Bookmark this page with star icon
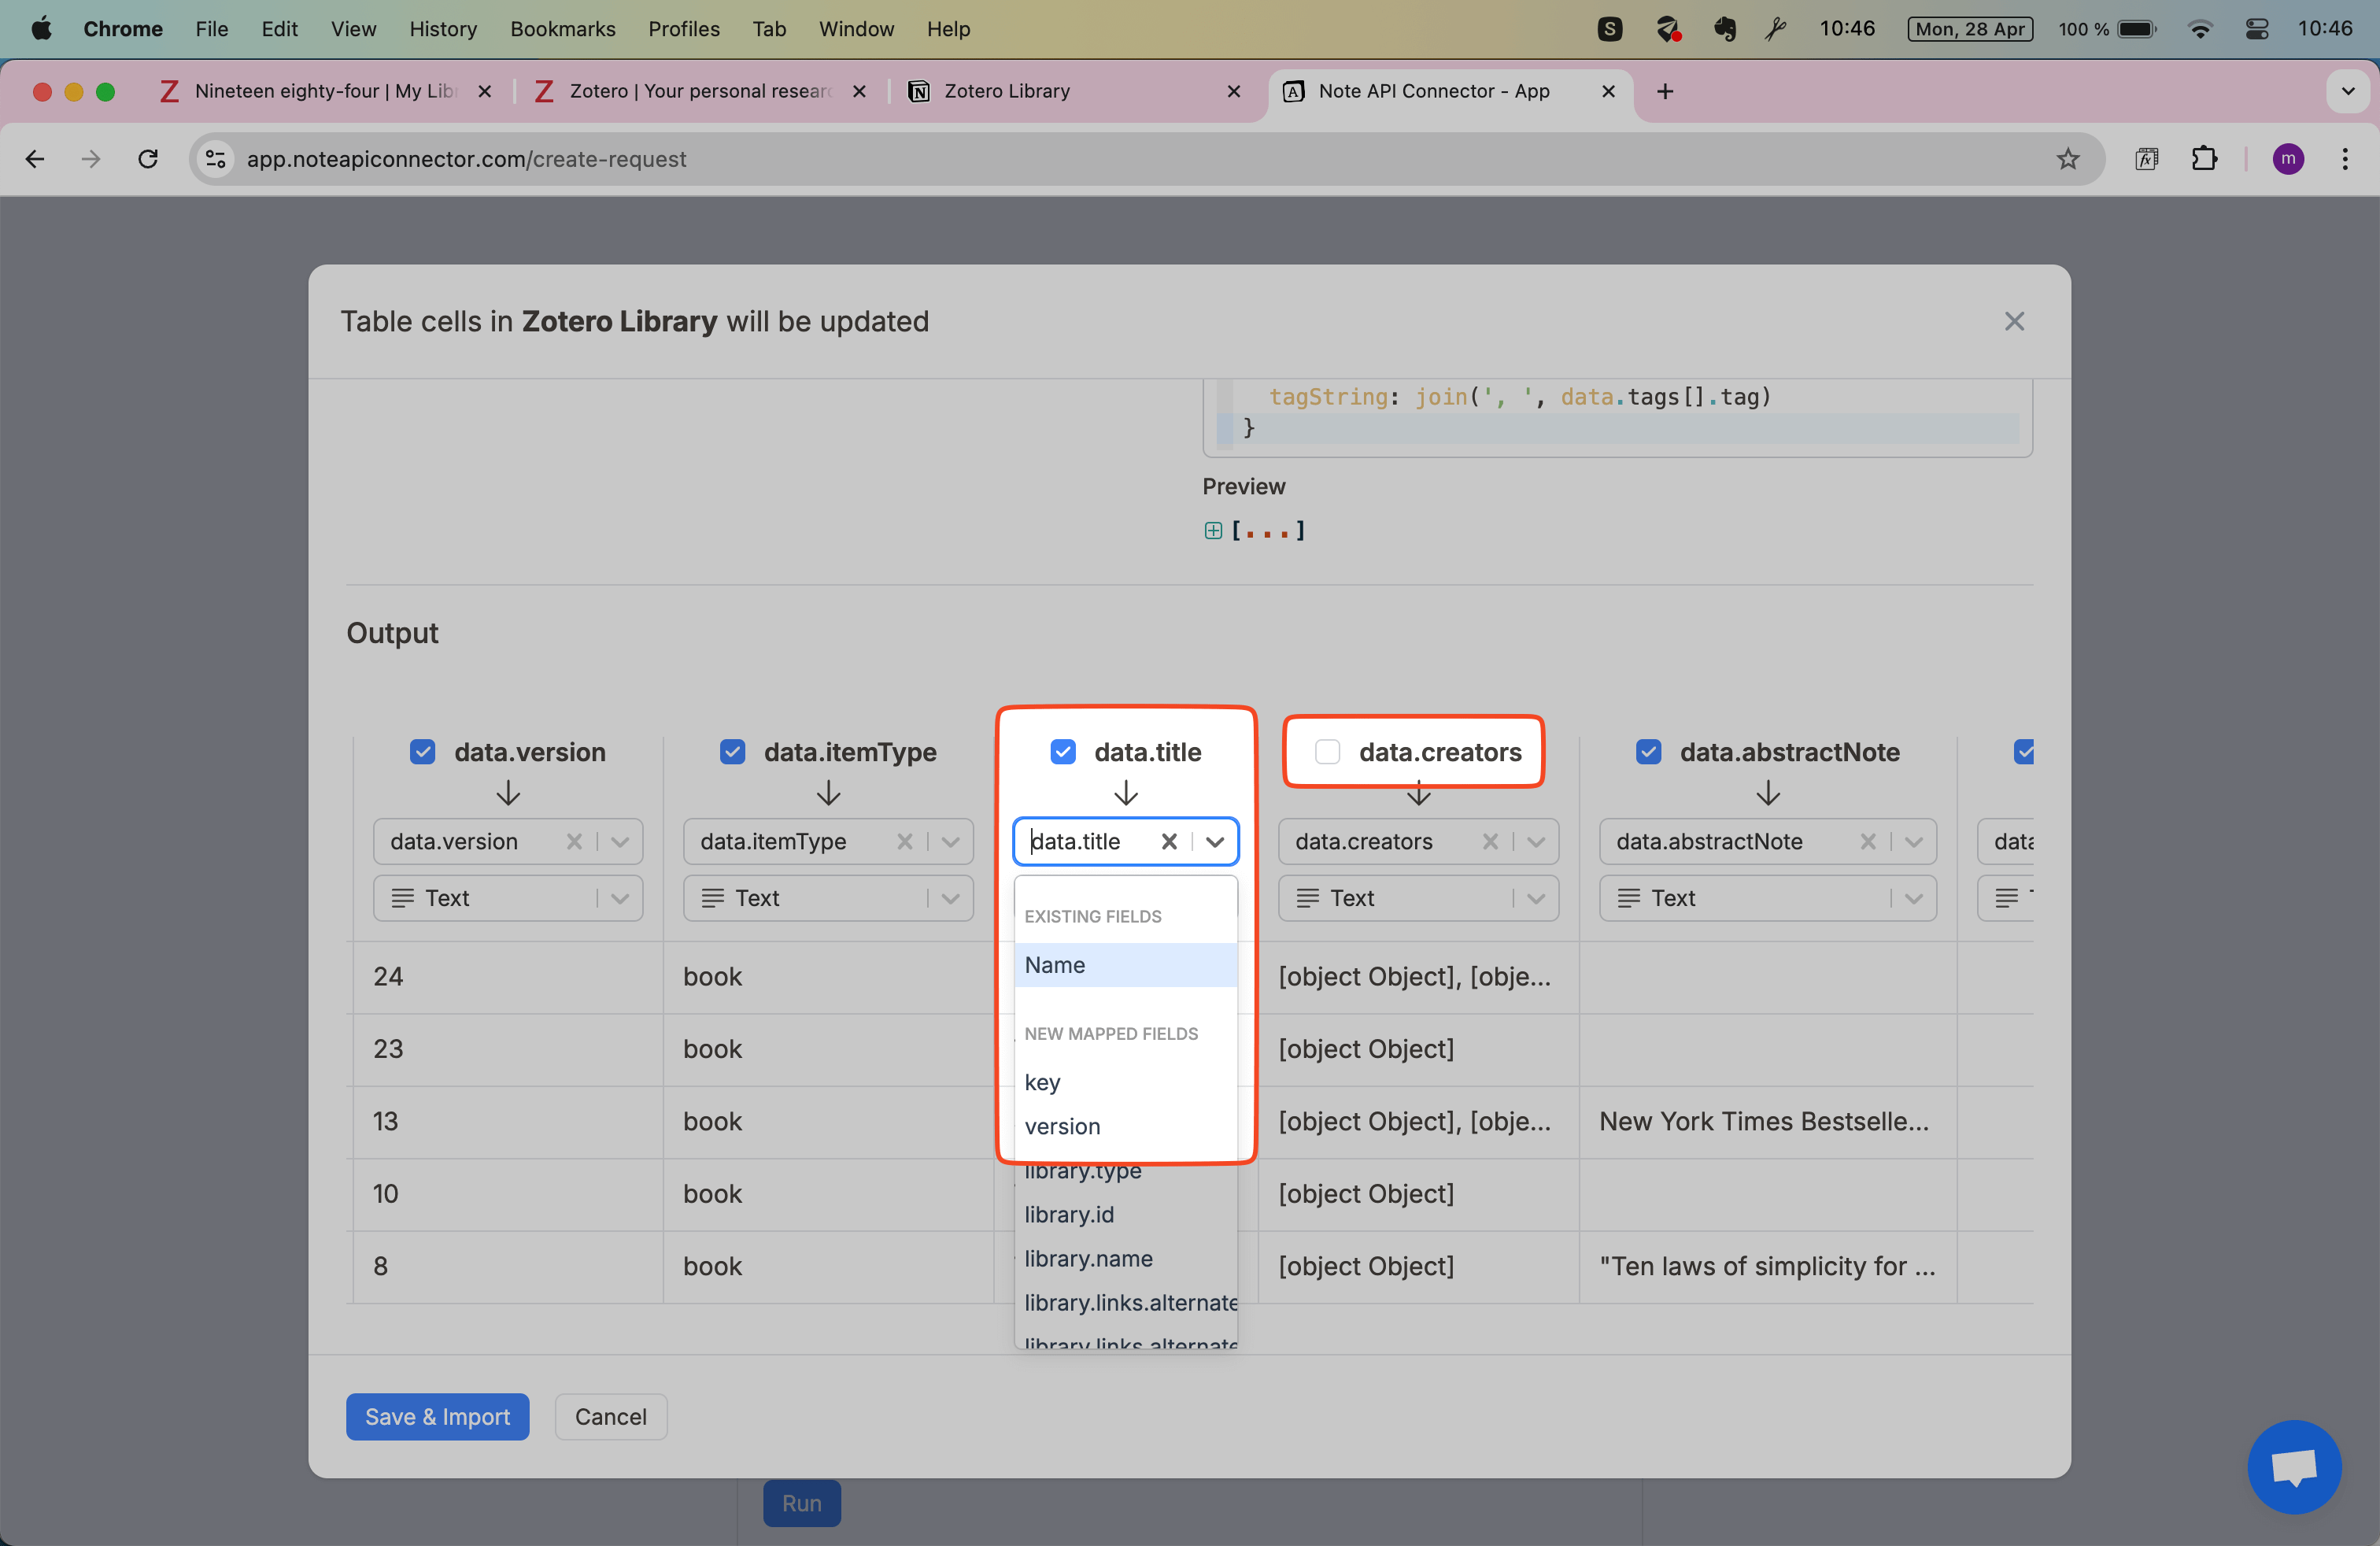Viewport: 2380px width, 1546px height. 2067,159
